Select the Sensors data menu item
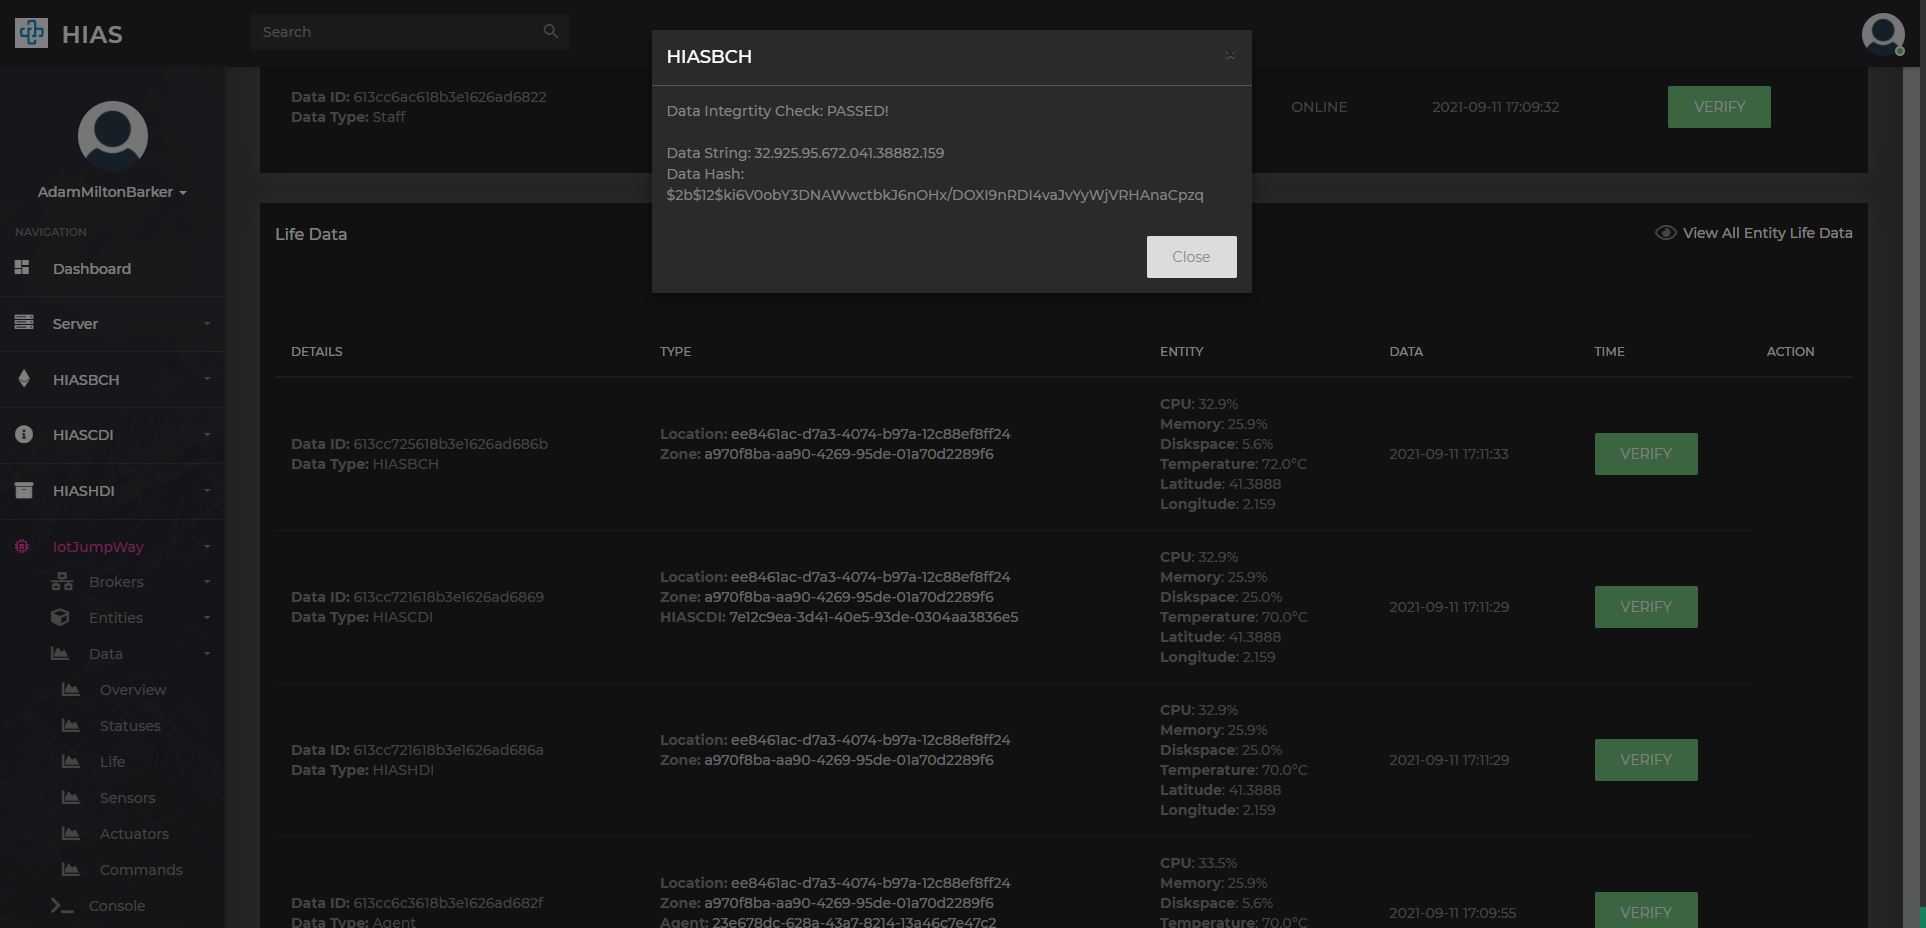The width and height of the screenshot is (1926, 928). pos(127,797)
